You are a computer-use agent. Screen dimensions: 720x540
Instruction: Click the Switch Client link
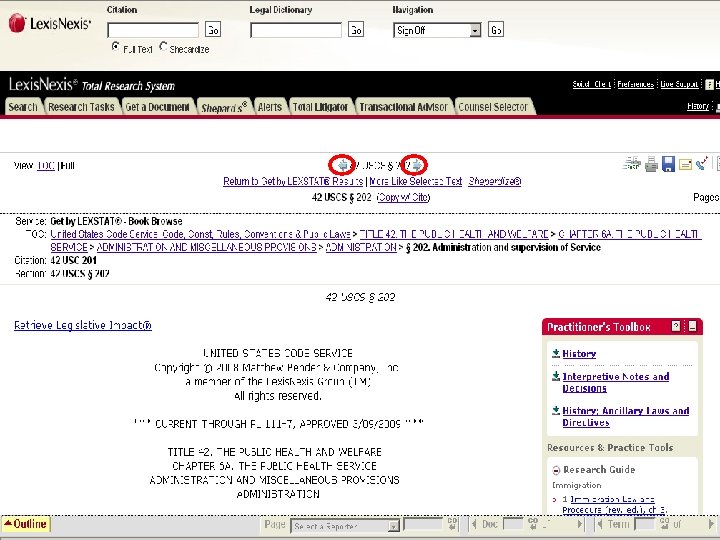(591, 84)
